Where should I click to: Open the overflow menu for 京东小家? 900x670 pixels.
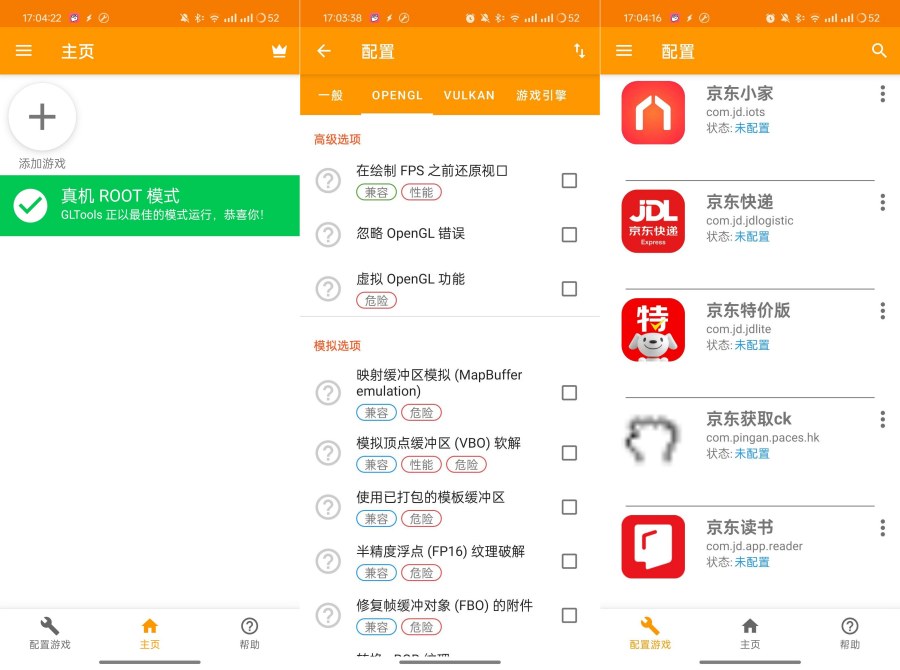click(x=883, y=93)
